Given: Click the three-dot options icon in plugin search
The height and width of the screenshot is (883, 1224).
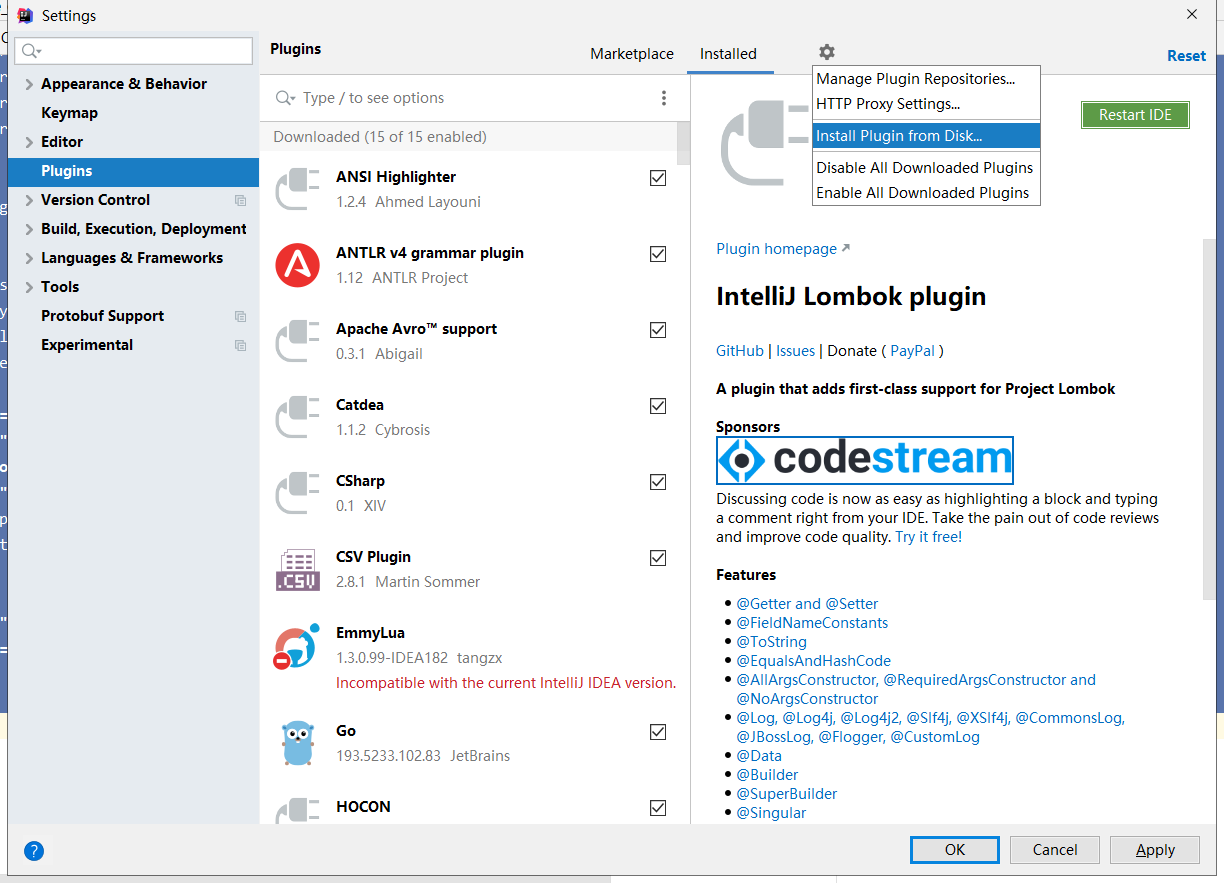Looking at the screenshot, I should (664, 98).
